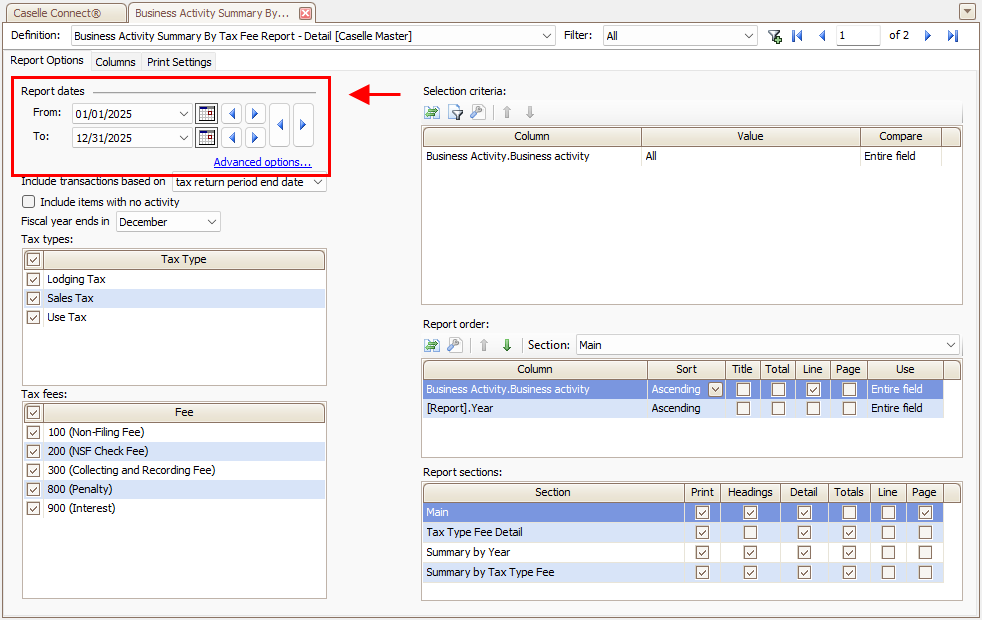Go to the first page of the report
This screenshot has height=620, width=982.
797,36
